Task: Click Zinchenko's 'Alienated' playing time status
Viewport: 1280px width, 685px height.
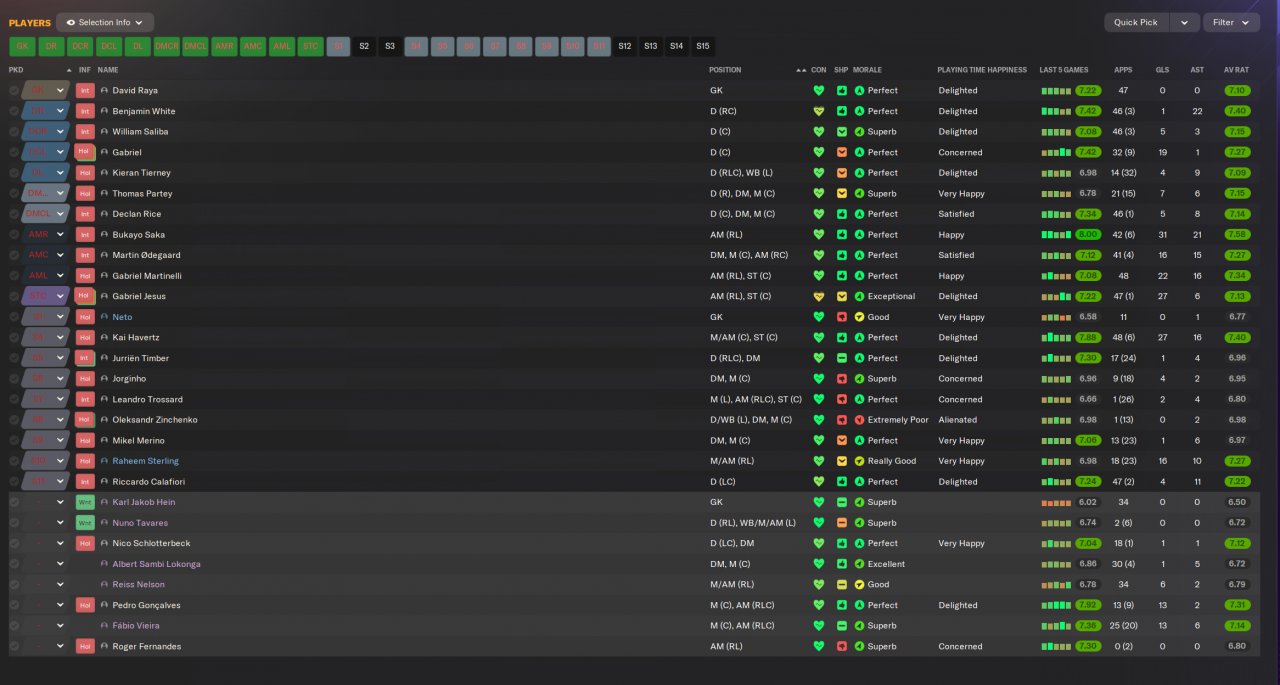Action: (958, 420)
